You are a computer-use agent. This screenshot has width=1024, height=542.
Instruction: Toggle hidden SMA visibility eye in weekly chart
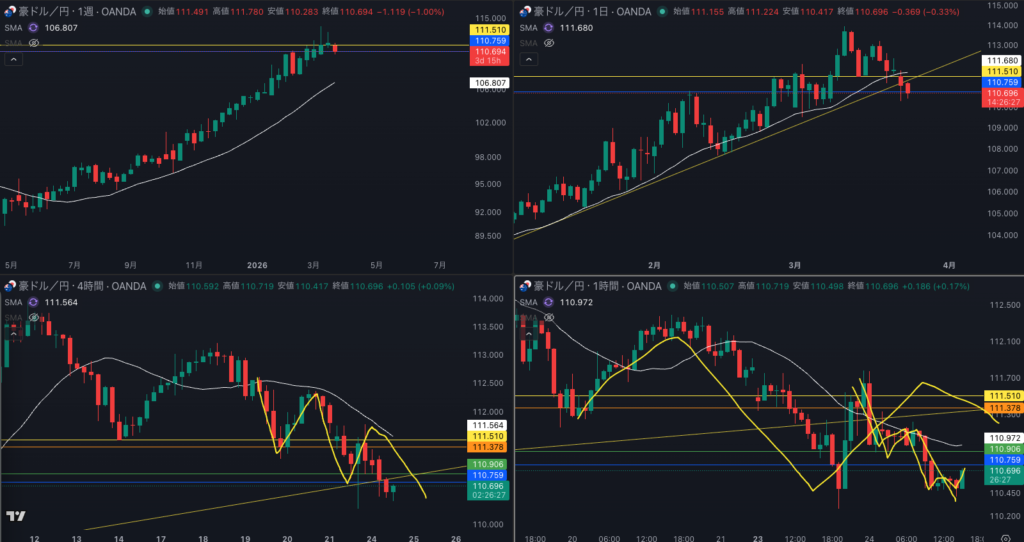pyautogui.click(x=33, y=44)
